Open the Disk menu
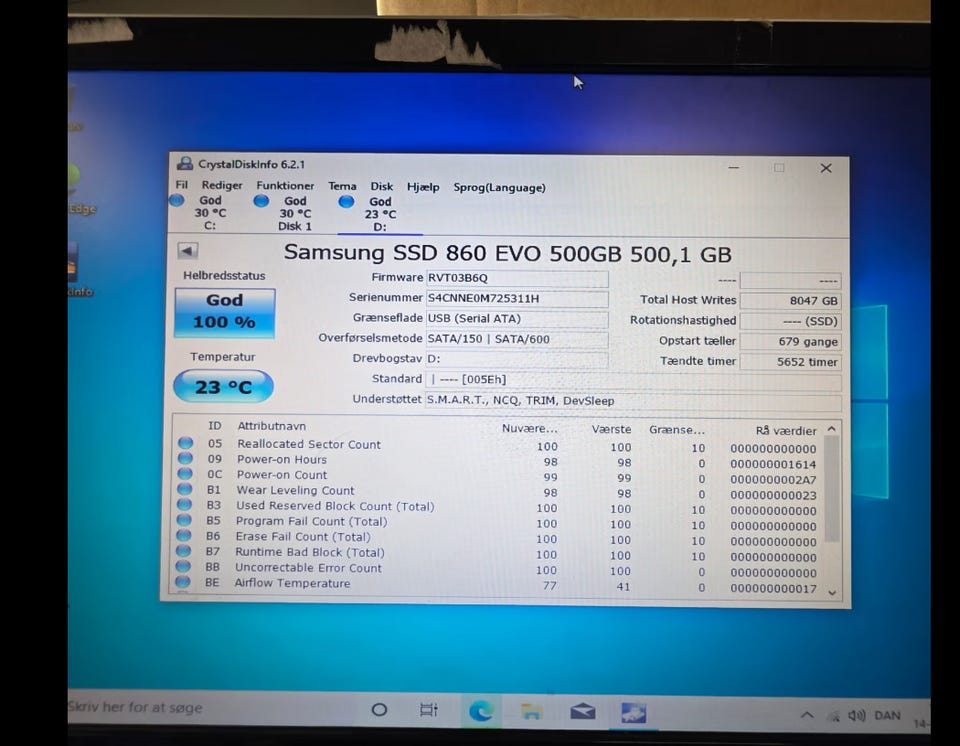Screen dimensions: 960x746 pos(381,186)
